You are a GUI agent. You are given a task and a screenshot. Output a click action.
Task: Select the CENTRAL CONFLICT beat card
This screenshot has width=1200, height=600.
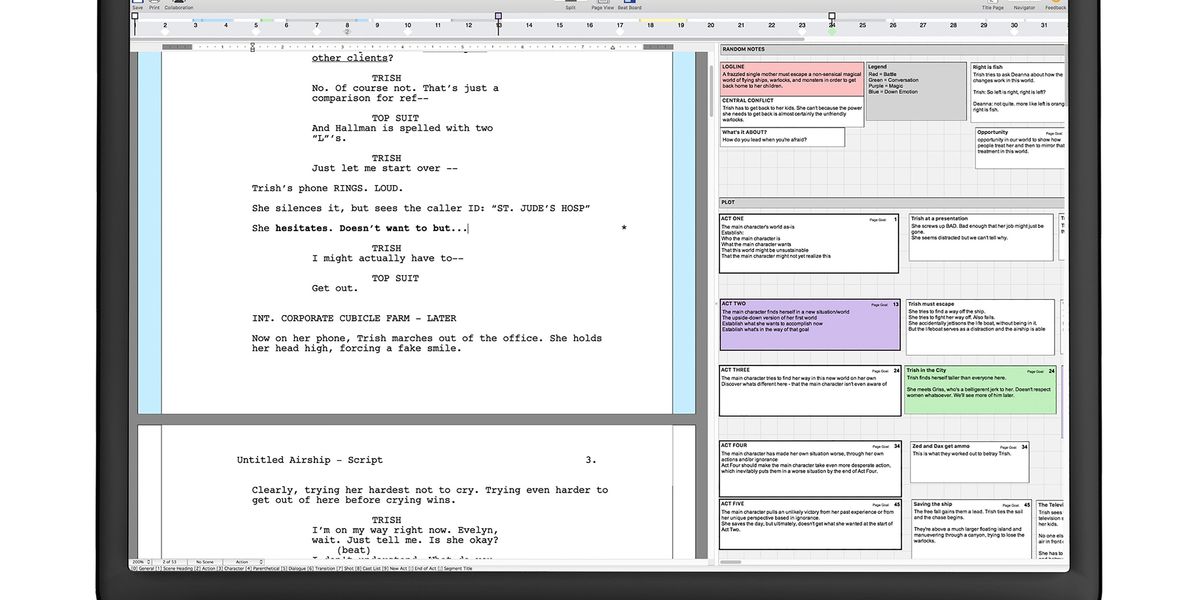791,111
